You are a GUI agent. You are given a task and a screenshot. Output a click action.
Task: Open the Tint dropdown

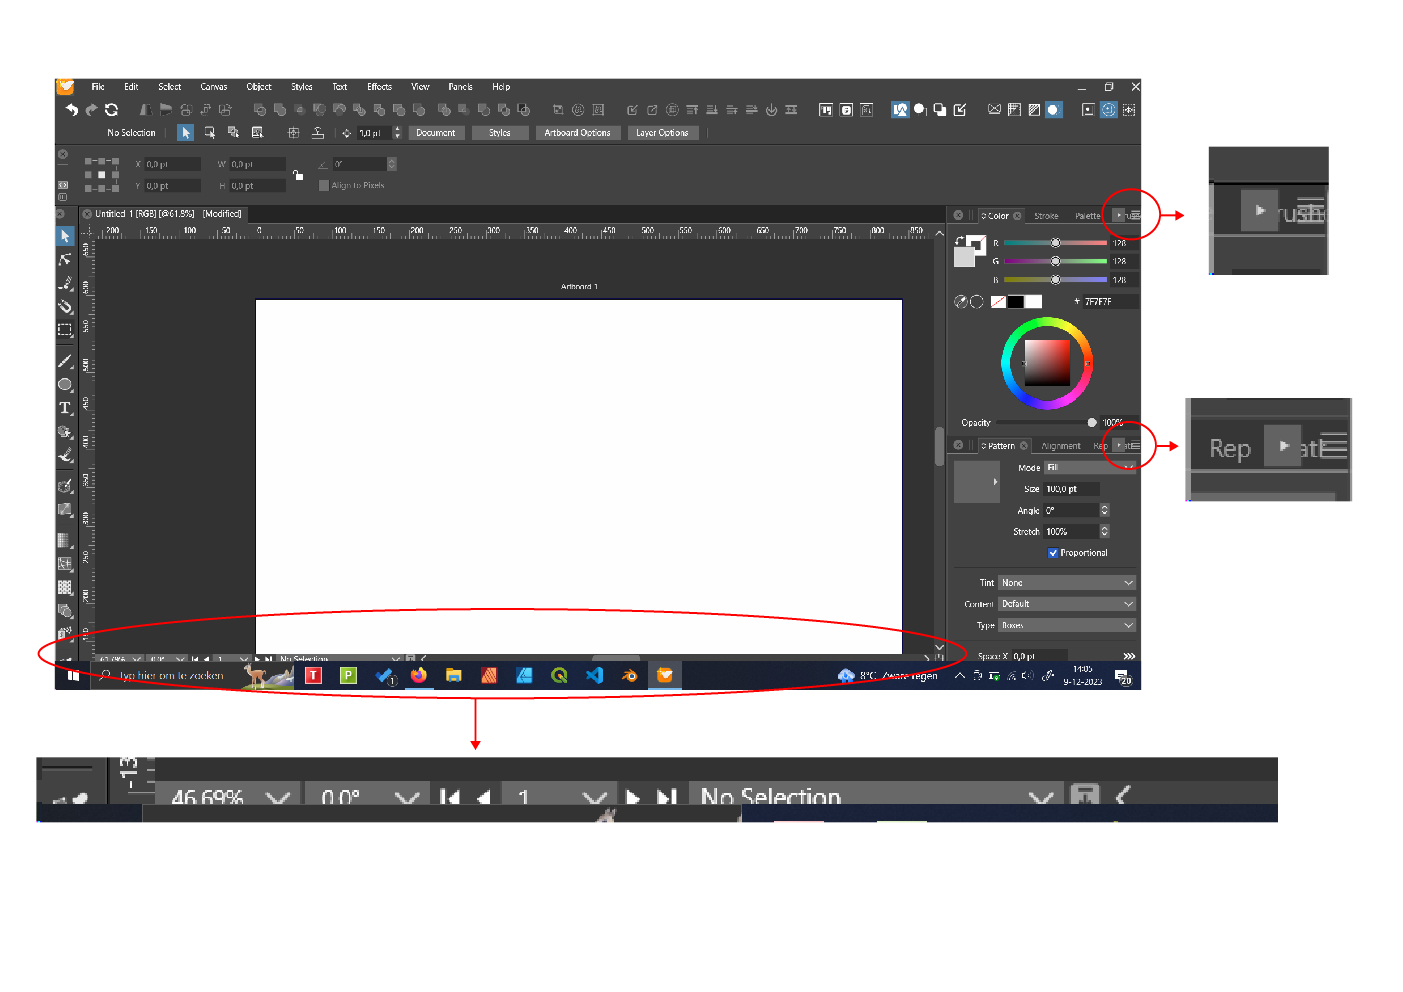[1066, 583]
